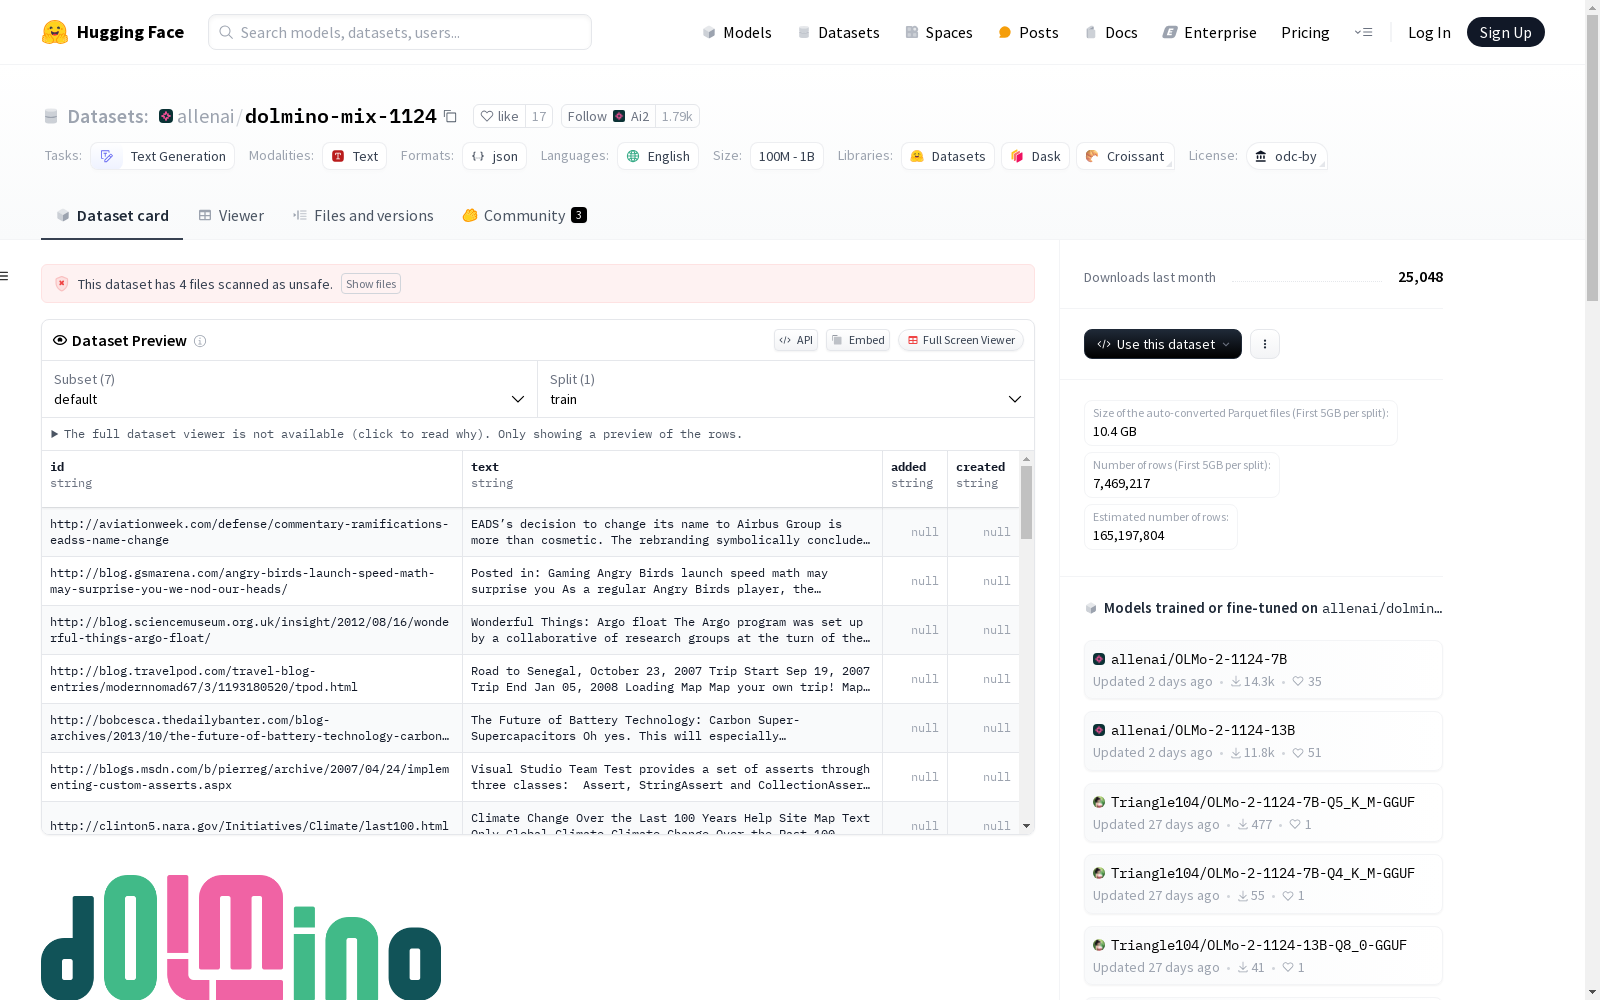
Task: Click the Sign Up button
Action: (x=1505, y=32)
